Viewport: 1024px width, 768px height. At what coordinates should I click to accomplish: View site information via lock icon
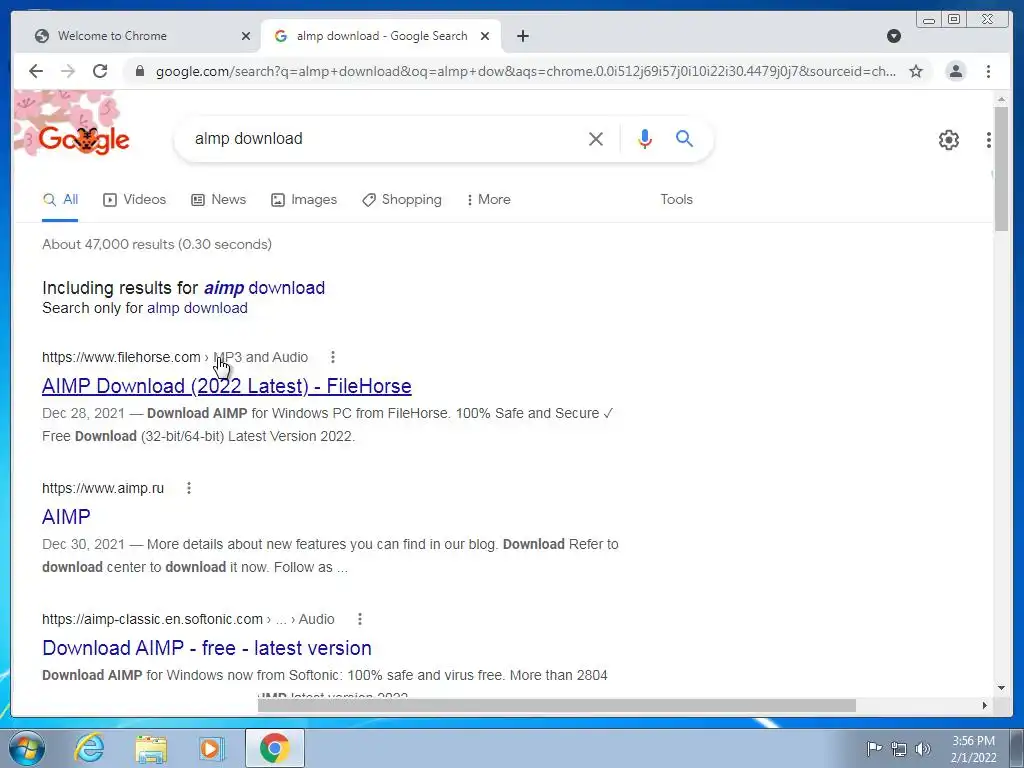(139, 71)
